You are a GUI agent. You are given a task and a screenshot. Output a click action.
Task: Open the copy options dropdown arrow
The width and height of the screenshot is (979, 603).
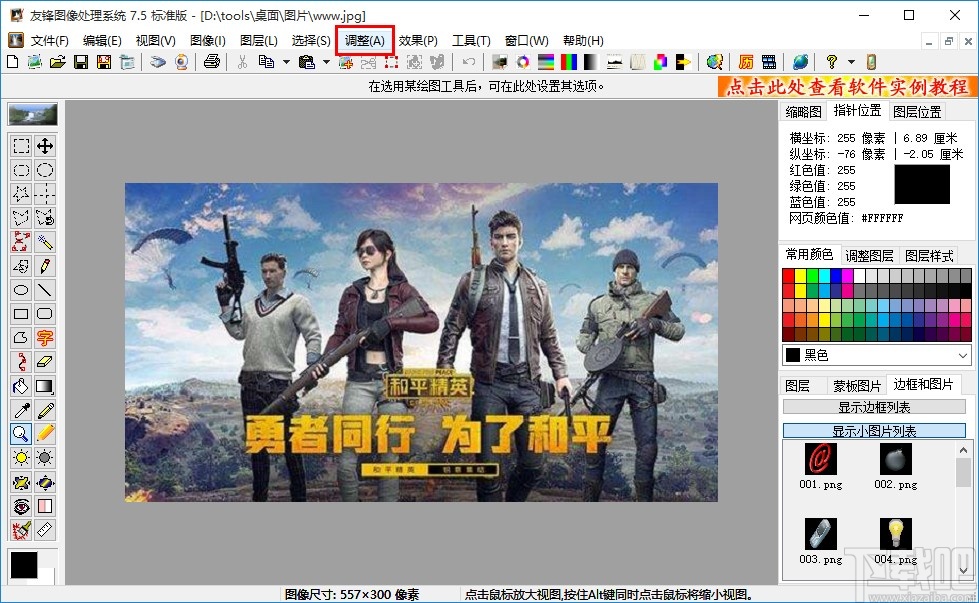[x=287, y=62]
